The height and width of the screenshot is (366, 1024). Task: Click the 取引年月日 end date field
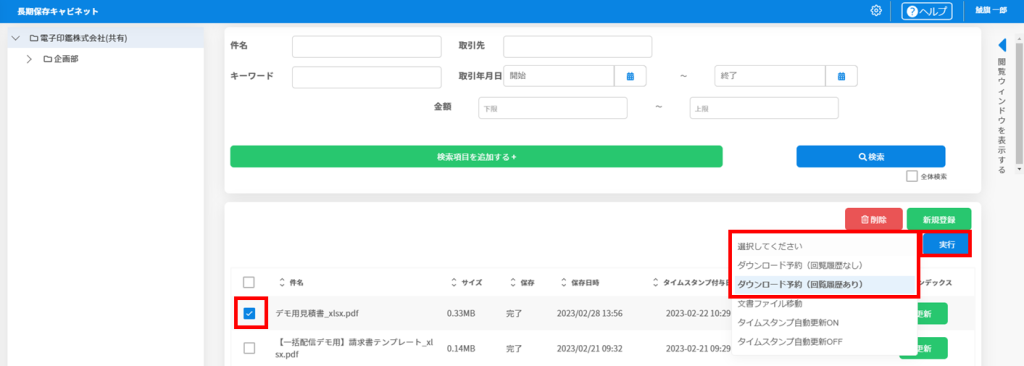pyautogui.click(x=769, y=76)
